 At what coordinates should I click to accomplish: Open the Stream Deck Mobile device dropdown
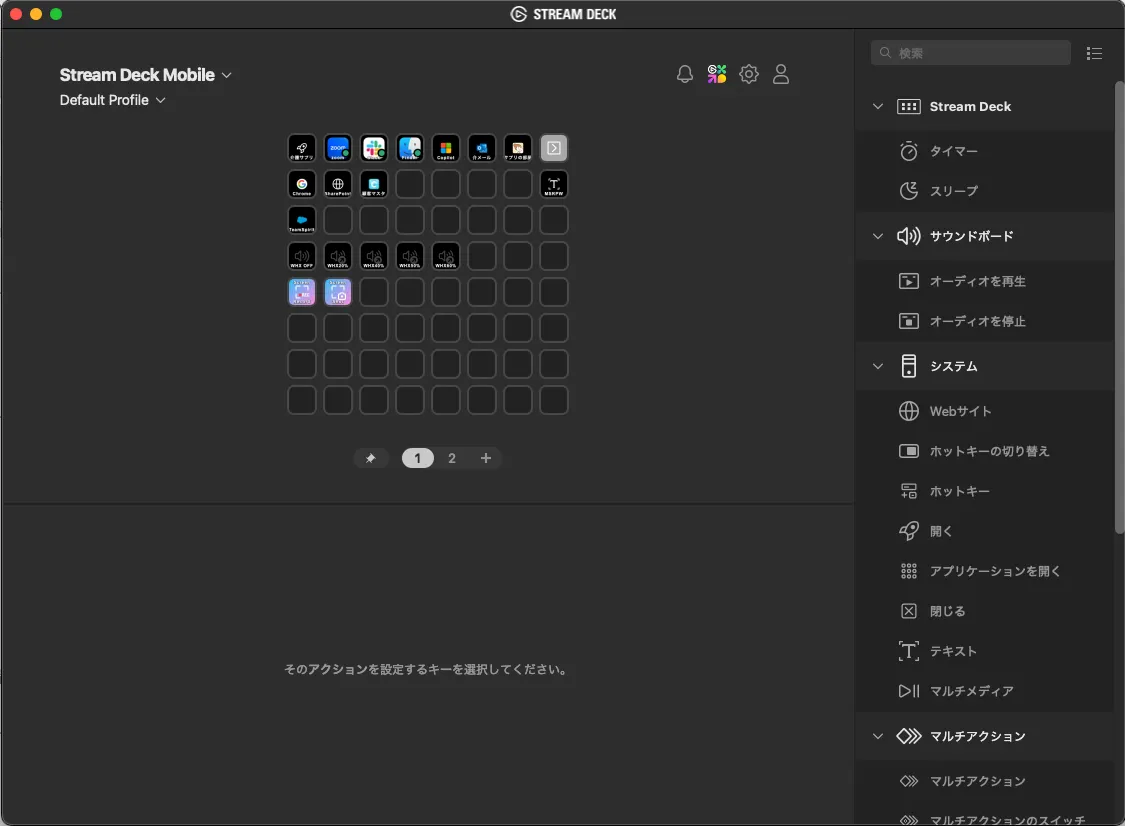point(146,75)
